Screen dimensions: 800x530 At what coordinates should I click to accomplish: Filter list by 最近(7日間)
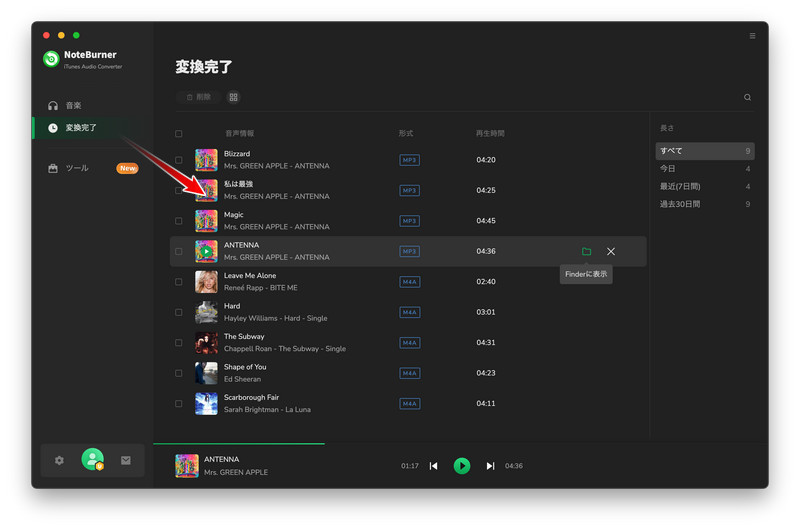705,186
